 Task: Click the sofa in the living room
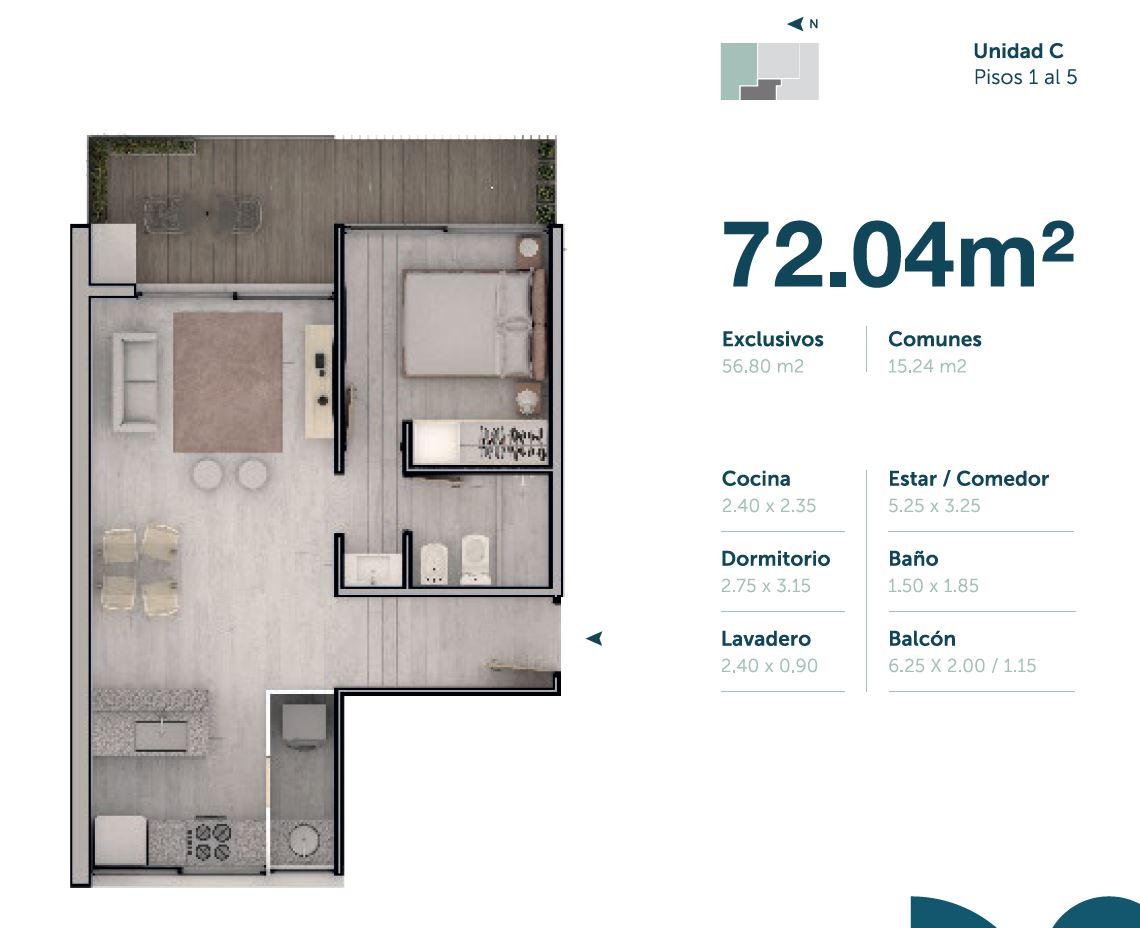pyautogui.click(x=135, y=383)
